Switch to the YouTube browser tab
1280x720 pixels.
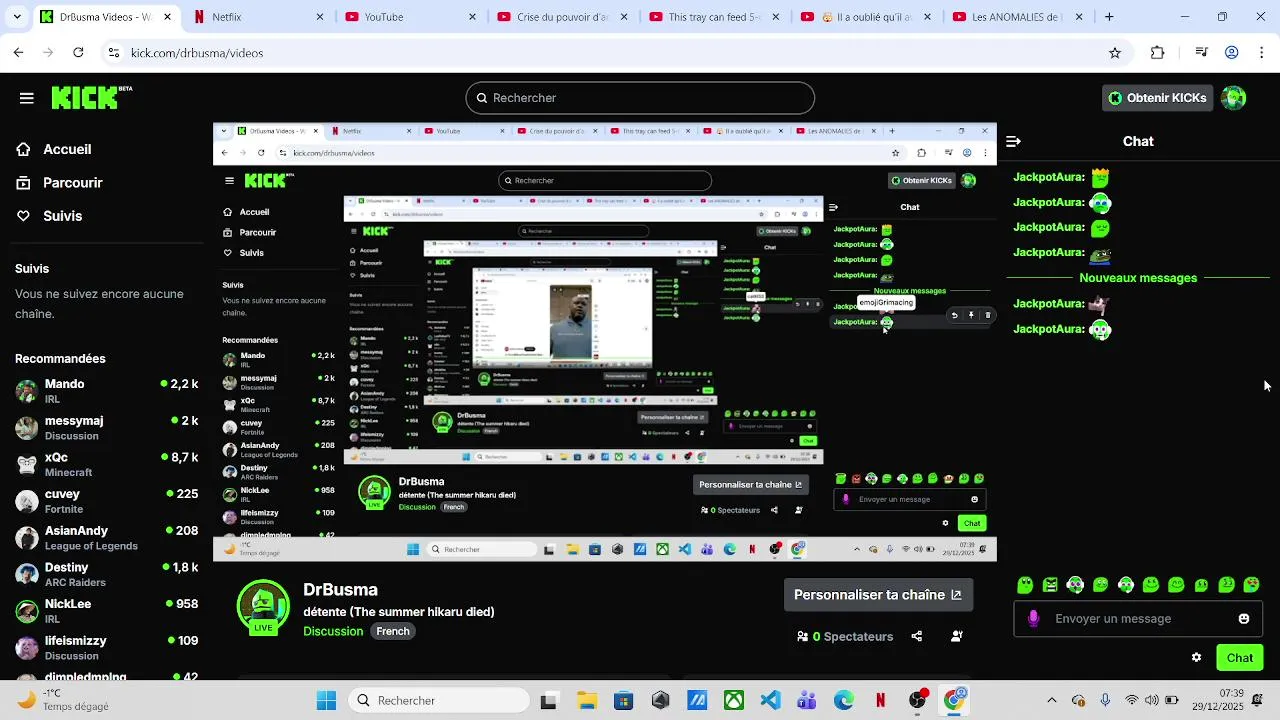tap(408, 17)
